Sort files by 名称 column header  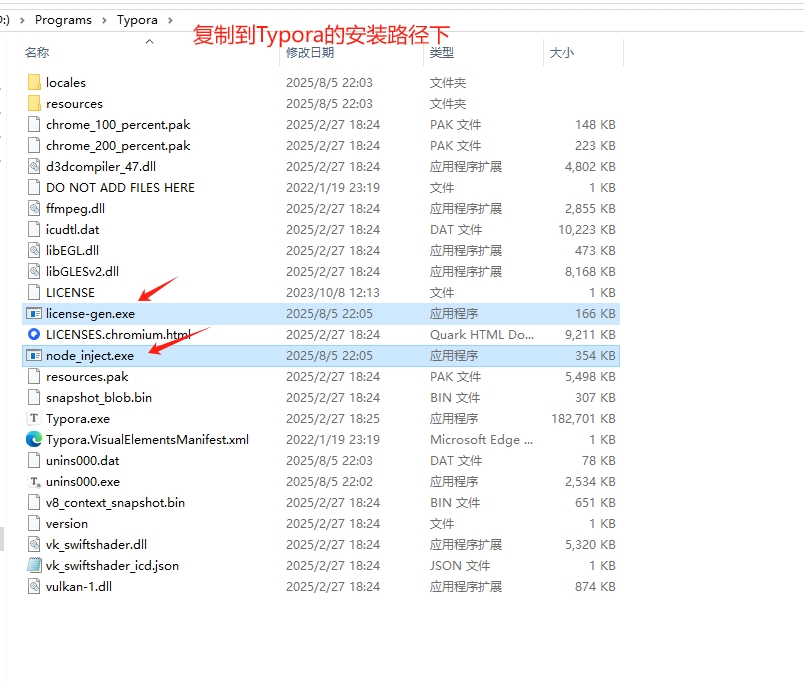(x=37, y=52)
